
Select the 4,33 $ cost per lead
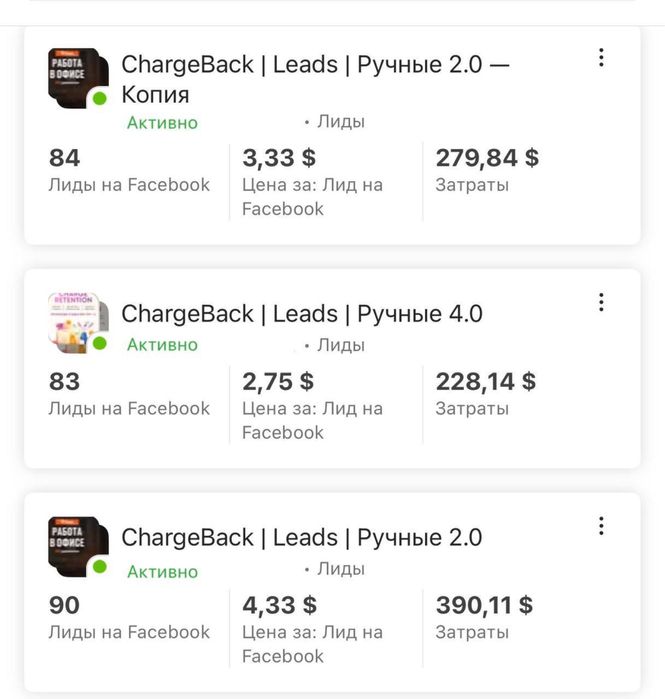[280, 606]
